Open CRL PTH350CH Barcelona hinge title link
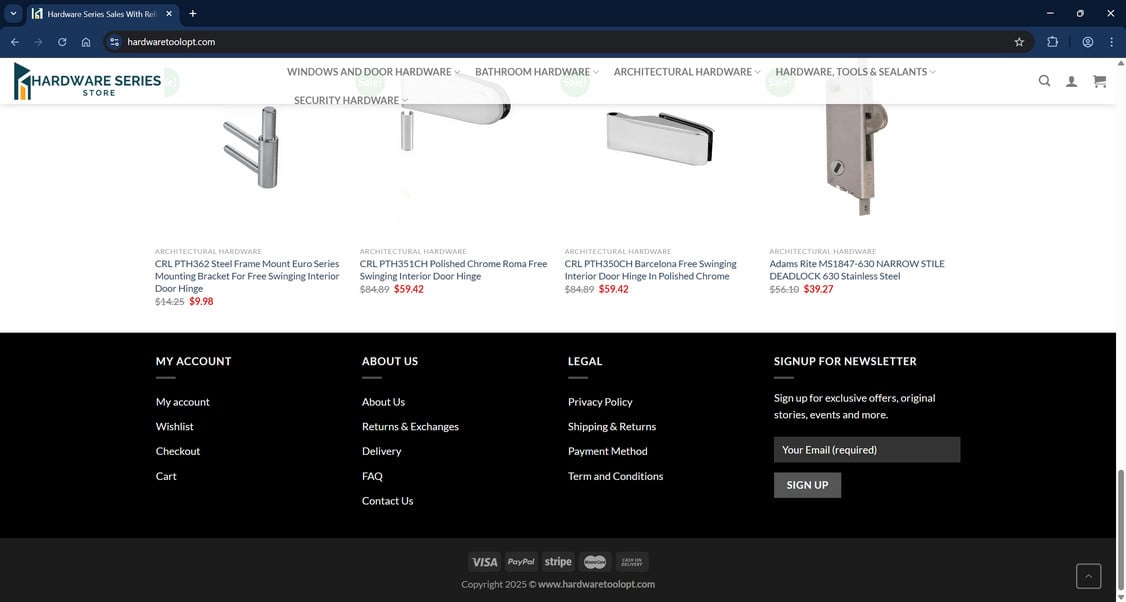The width and height of the screenshot is (1126, 602). point(650,270)
